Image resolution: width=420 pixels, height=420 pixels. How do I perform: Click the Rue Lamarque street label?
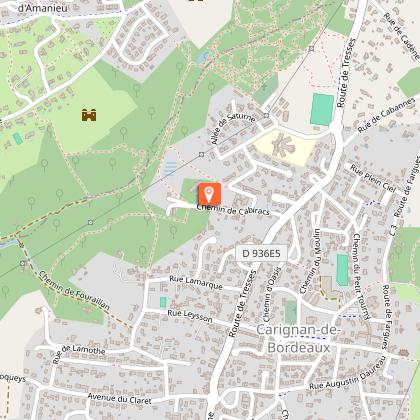(x=196, y=283)
